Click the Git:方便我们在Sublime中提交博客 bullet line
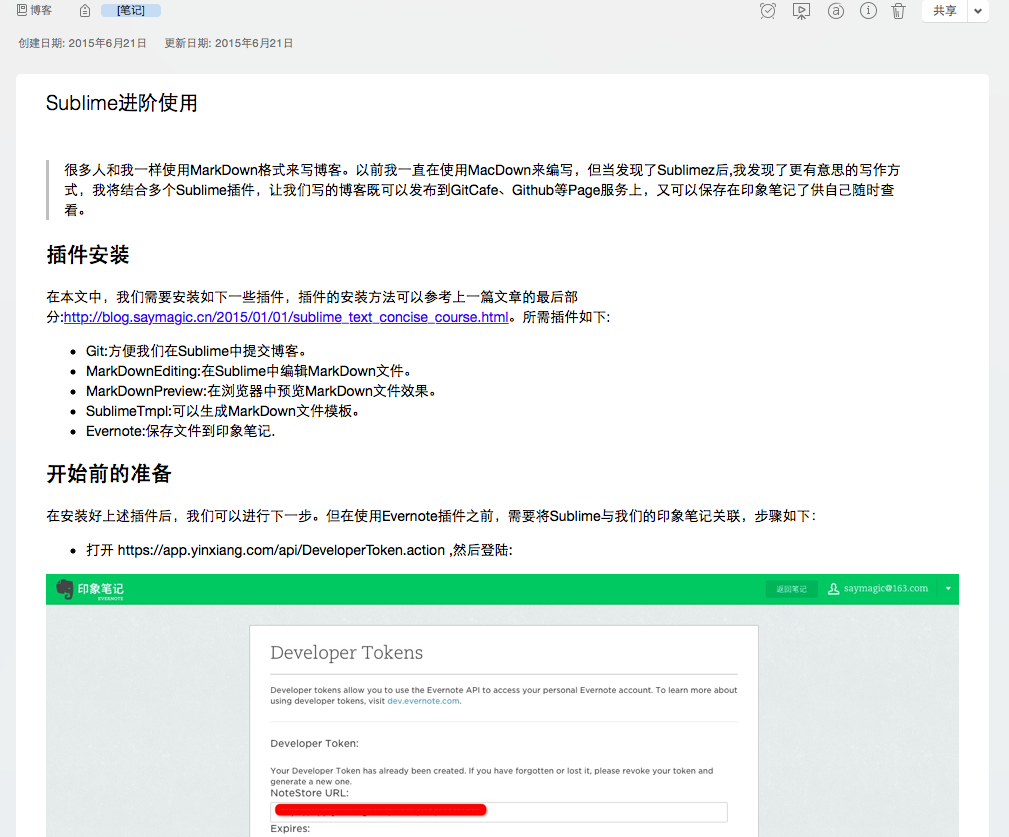Viewport: 1009px width, 837px height. (196, 351)
